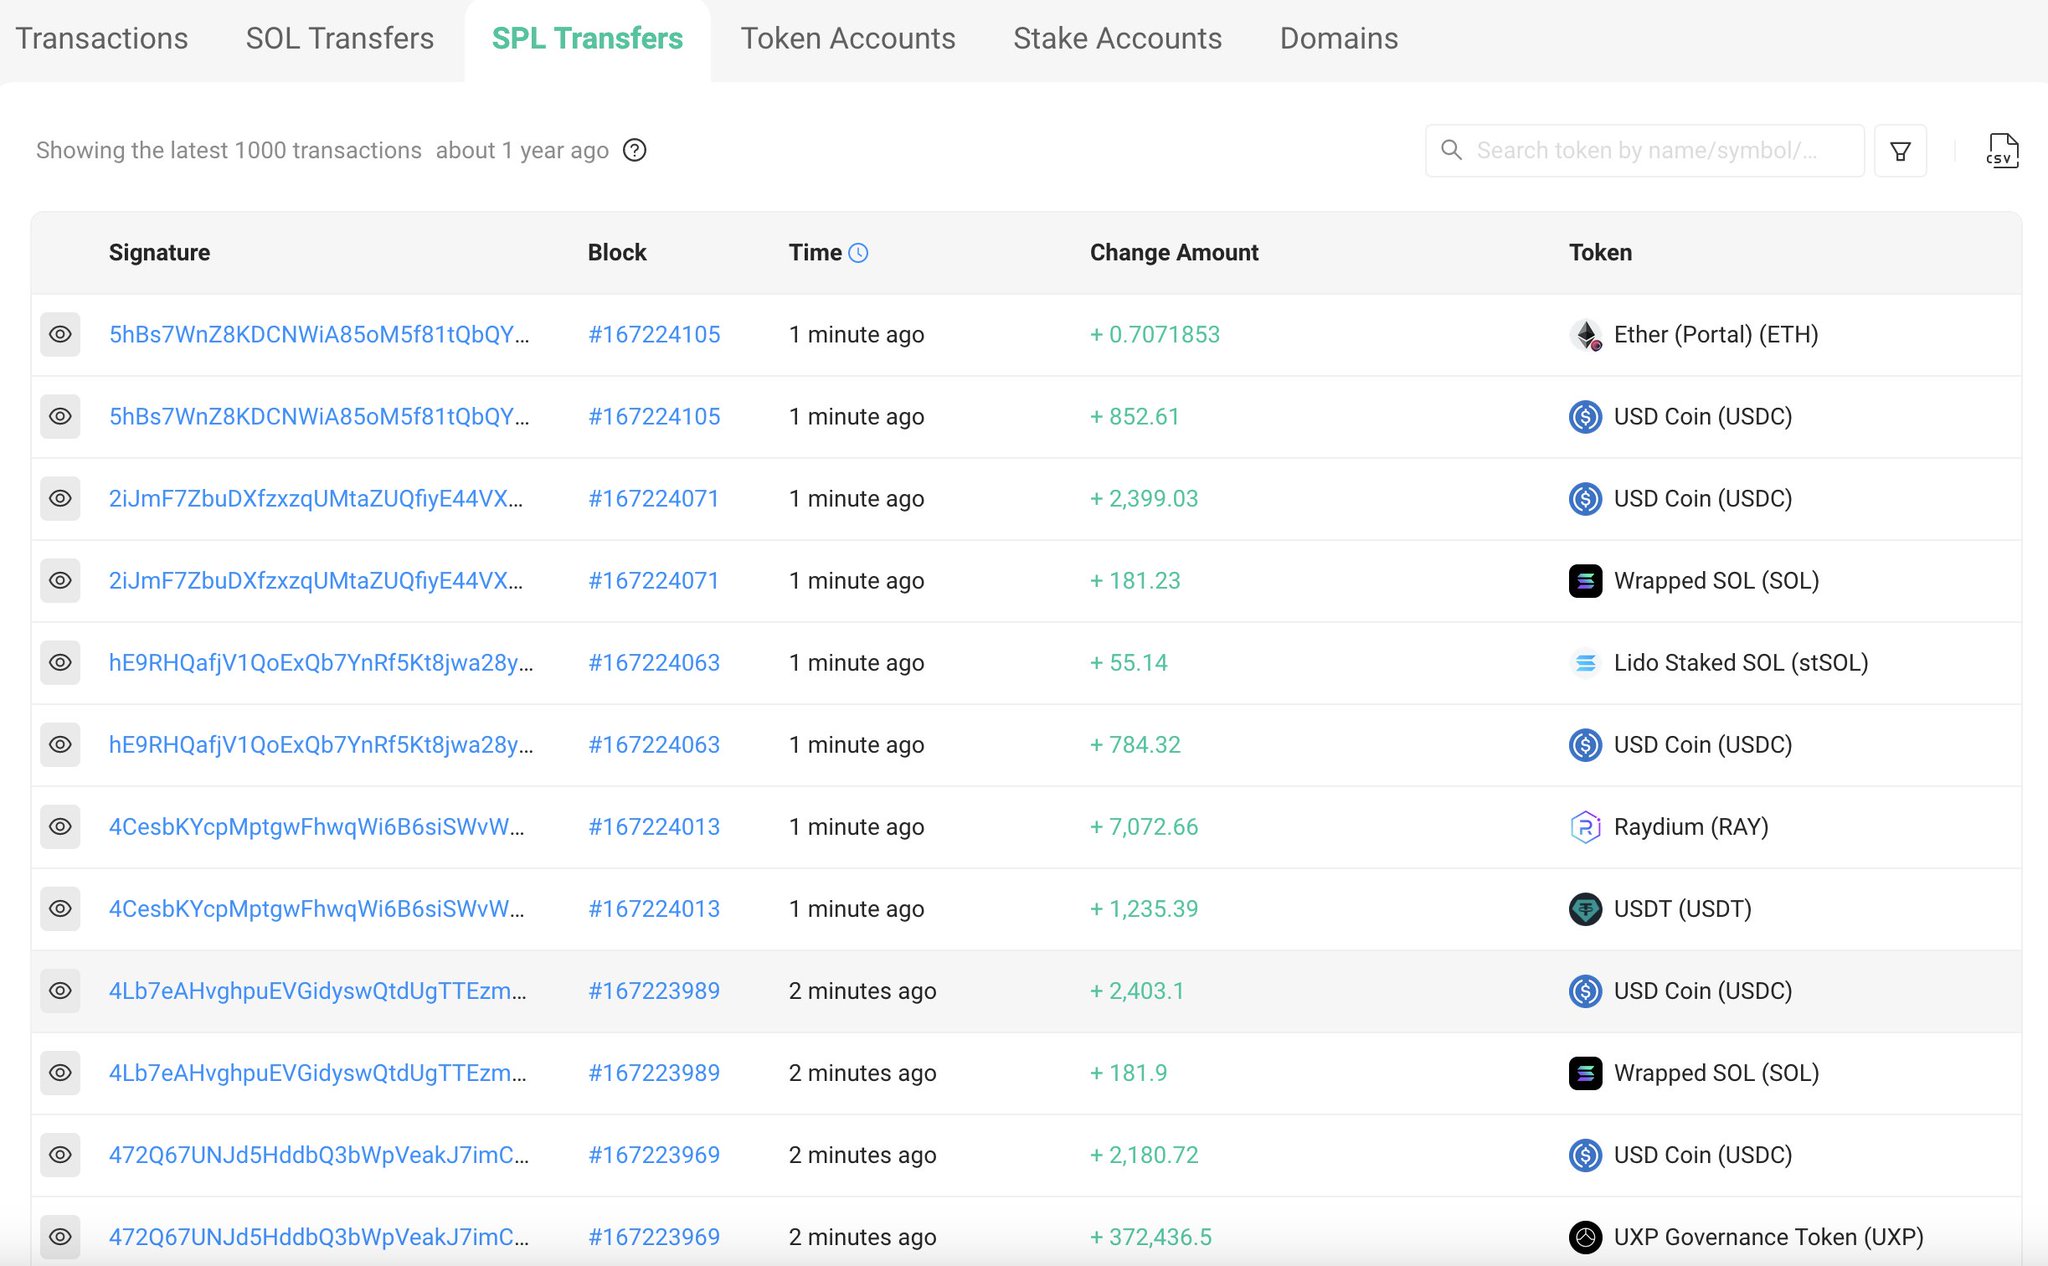The height and width of the screenshot is (1266, 2048).
Task: Click the USDT token icon
Action: click(1585, 909)
